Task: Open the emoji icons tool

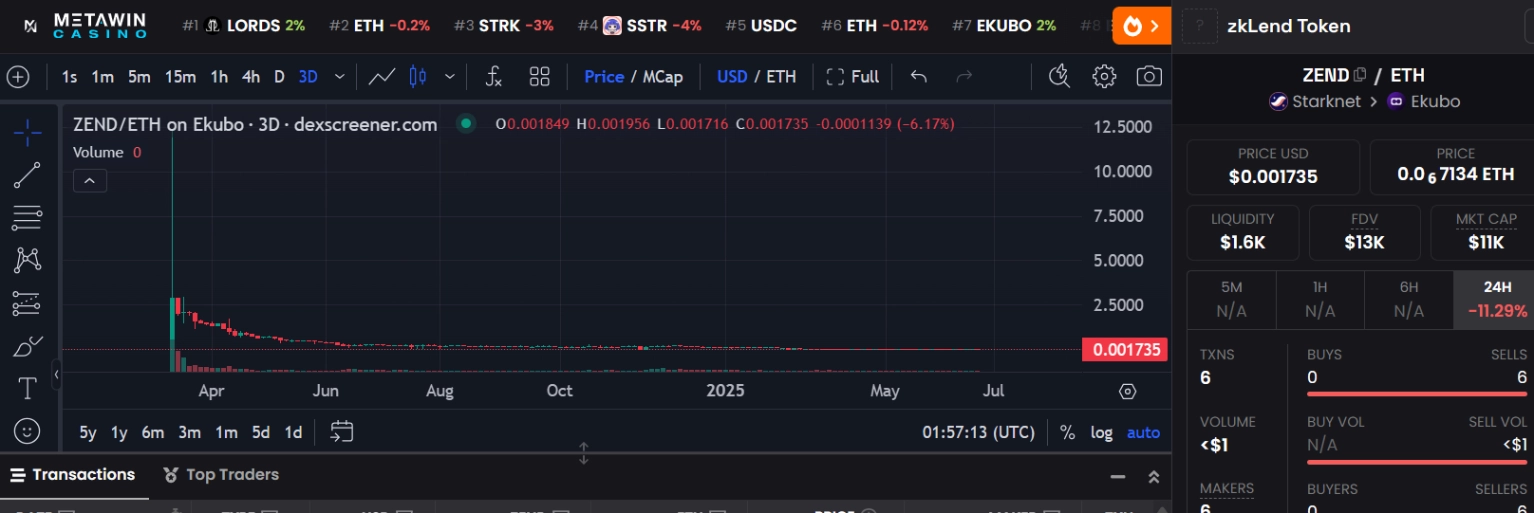Action: pyautogui.click(x=27, y=430)
